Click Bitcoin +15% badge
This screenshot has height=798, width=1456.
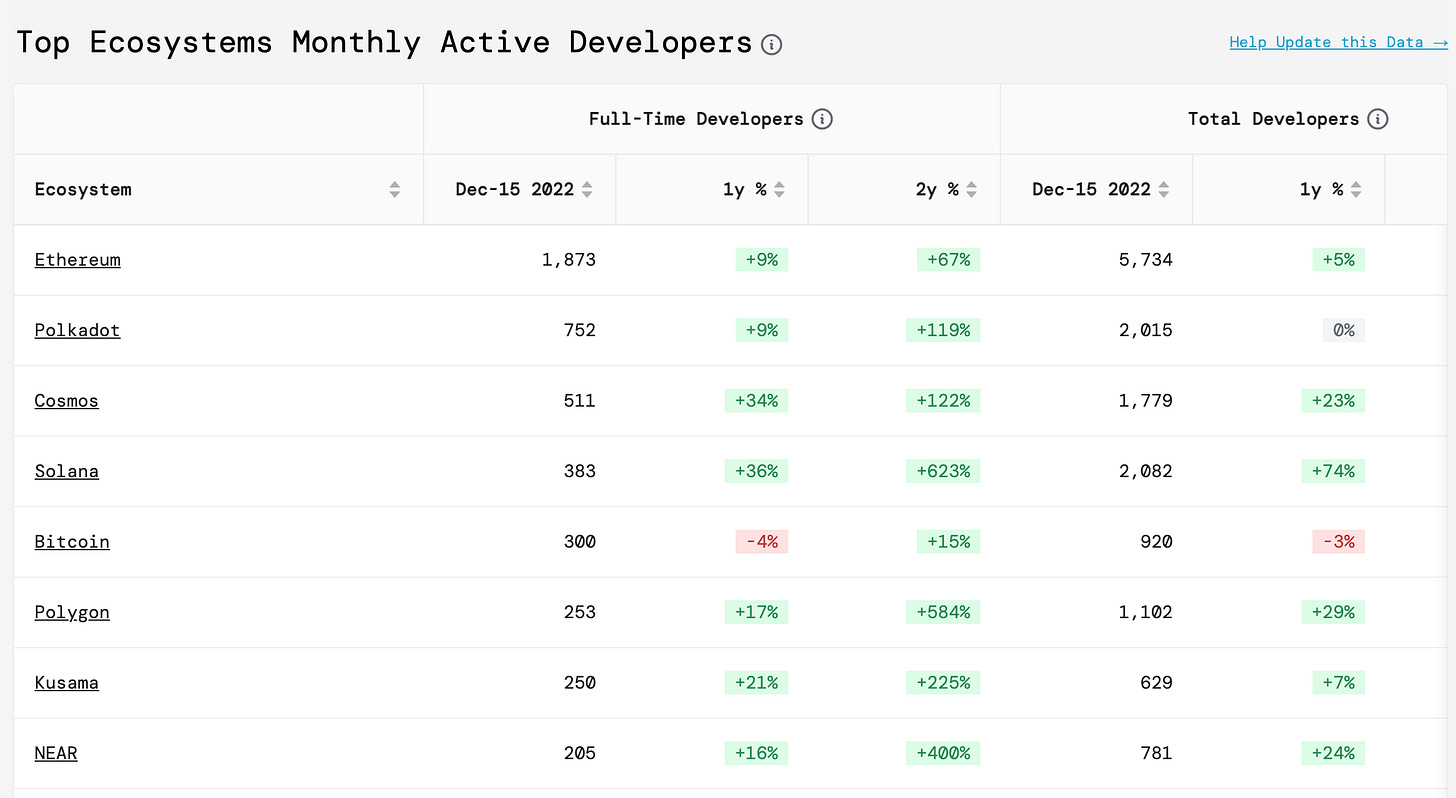[949, 542]
